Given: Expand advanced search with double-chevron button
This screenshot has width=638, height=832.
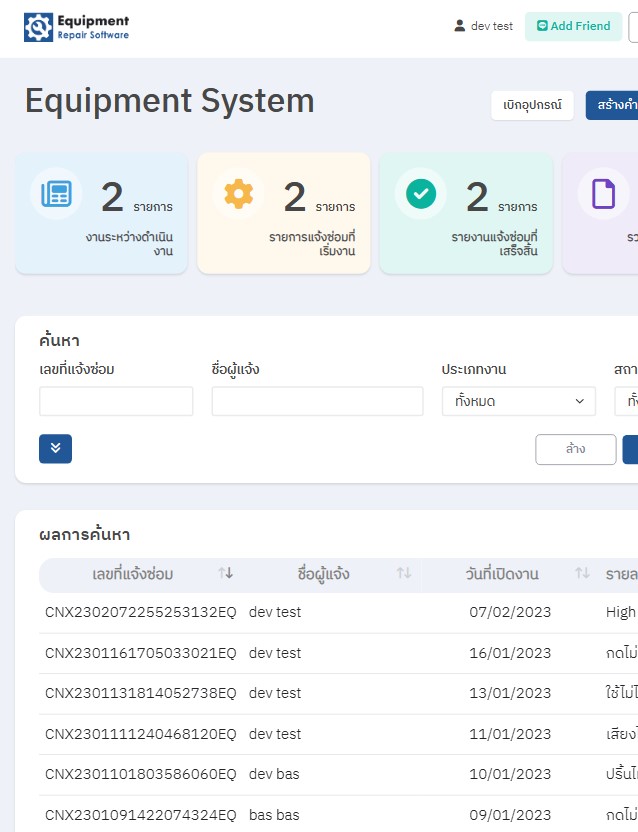Looking at the screenshot, I should tap(55, 449).
